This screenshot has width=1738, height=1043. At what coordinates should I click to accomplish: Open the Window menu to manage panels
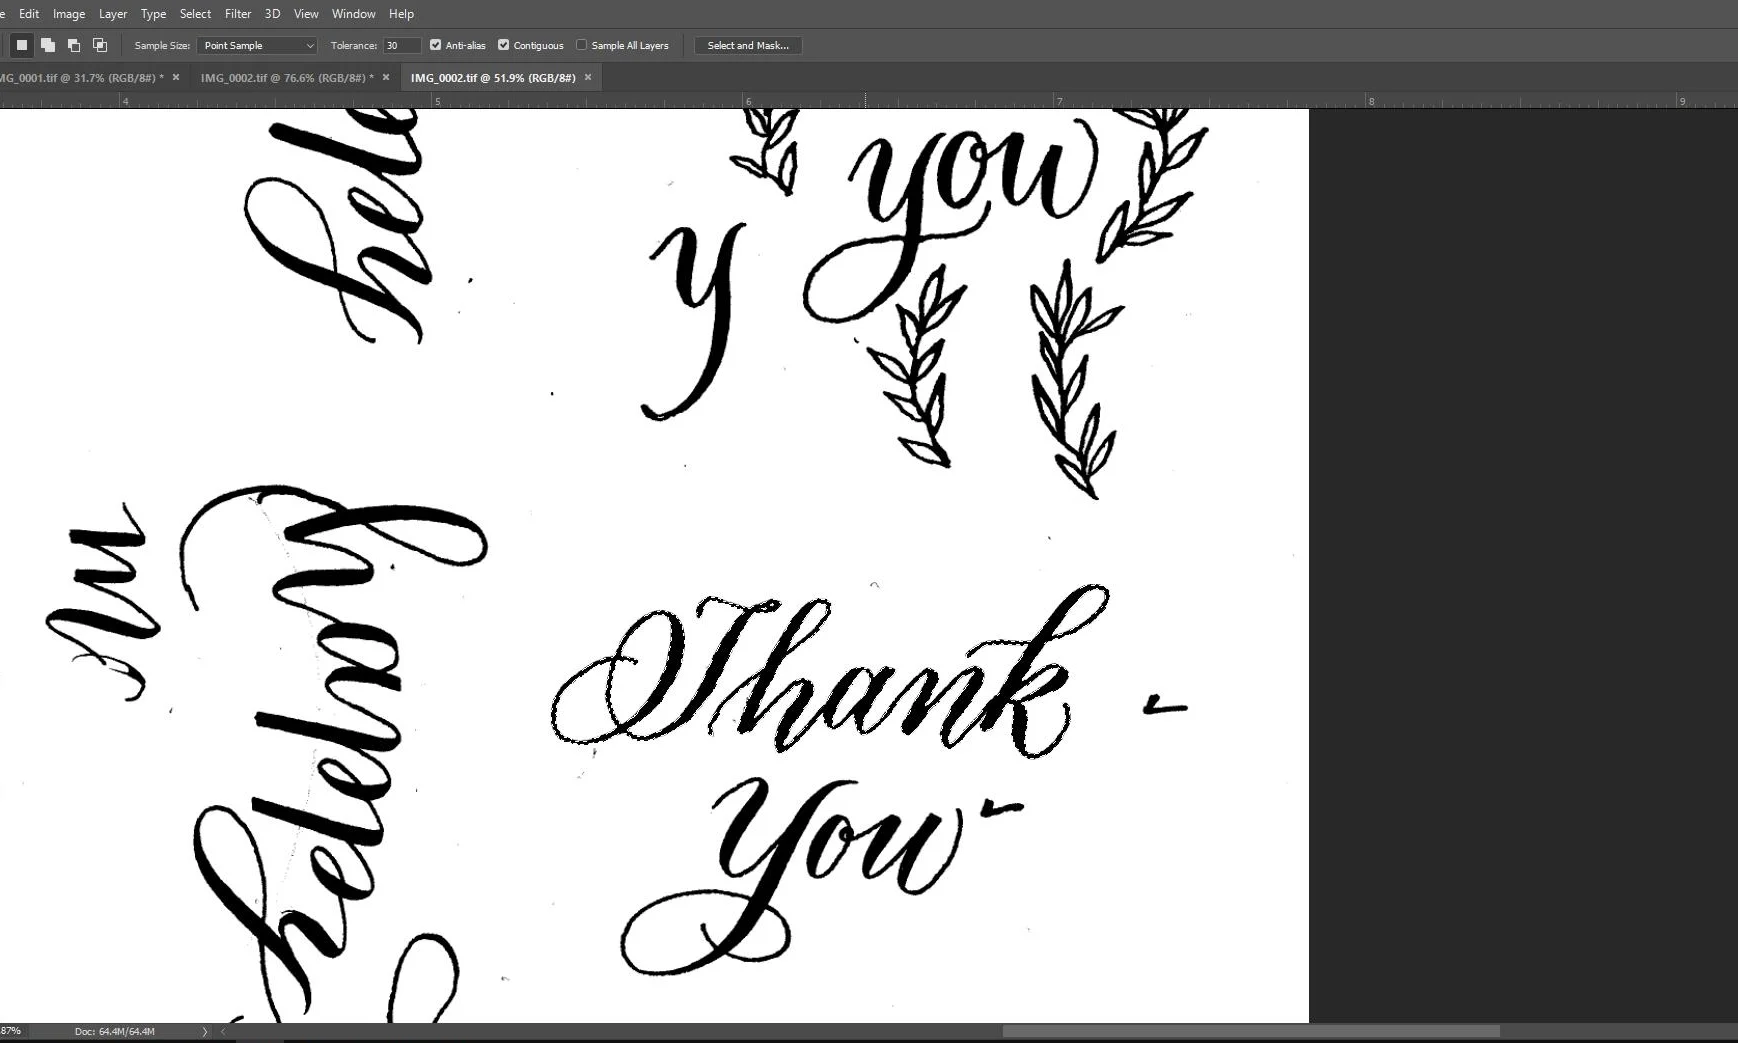coord(353,13)
